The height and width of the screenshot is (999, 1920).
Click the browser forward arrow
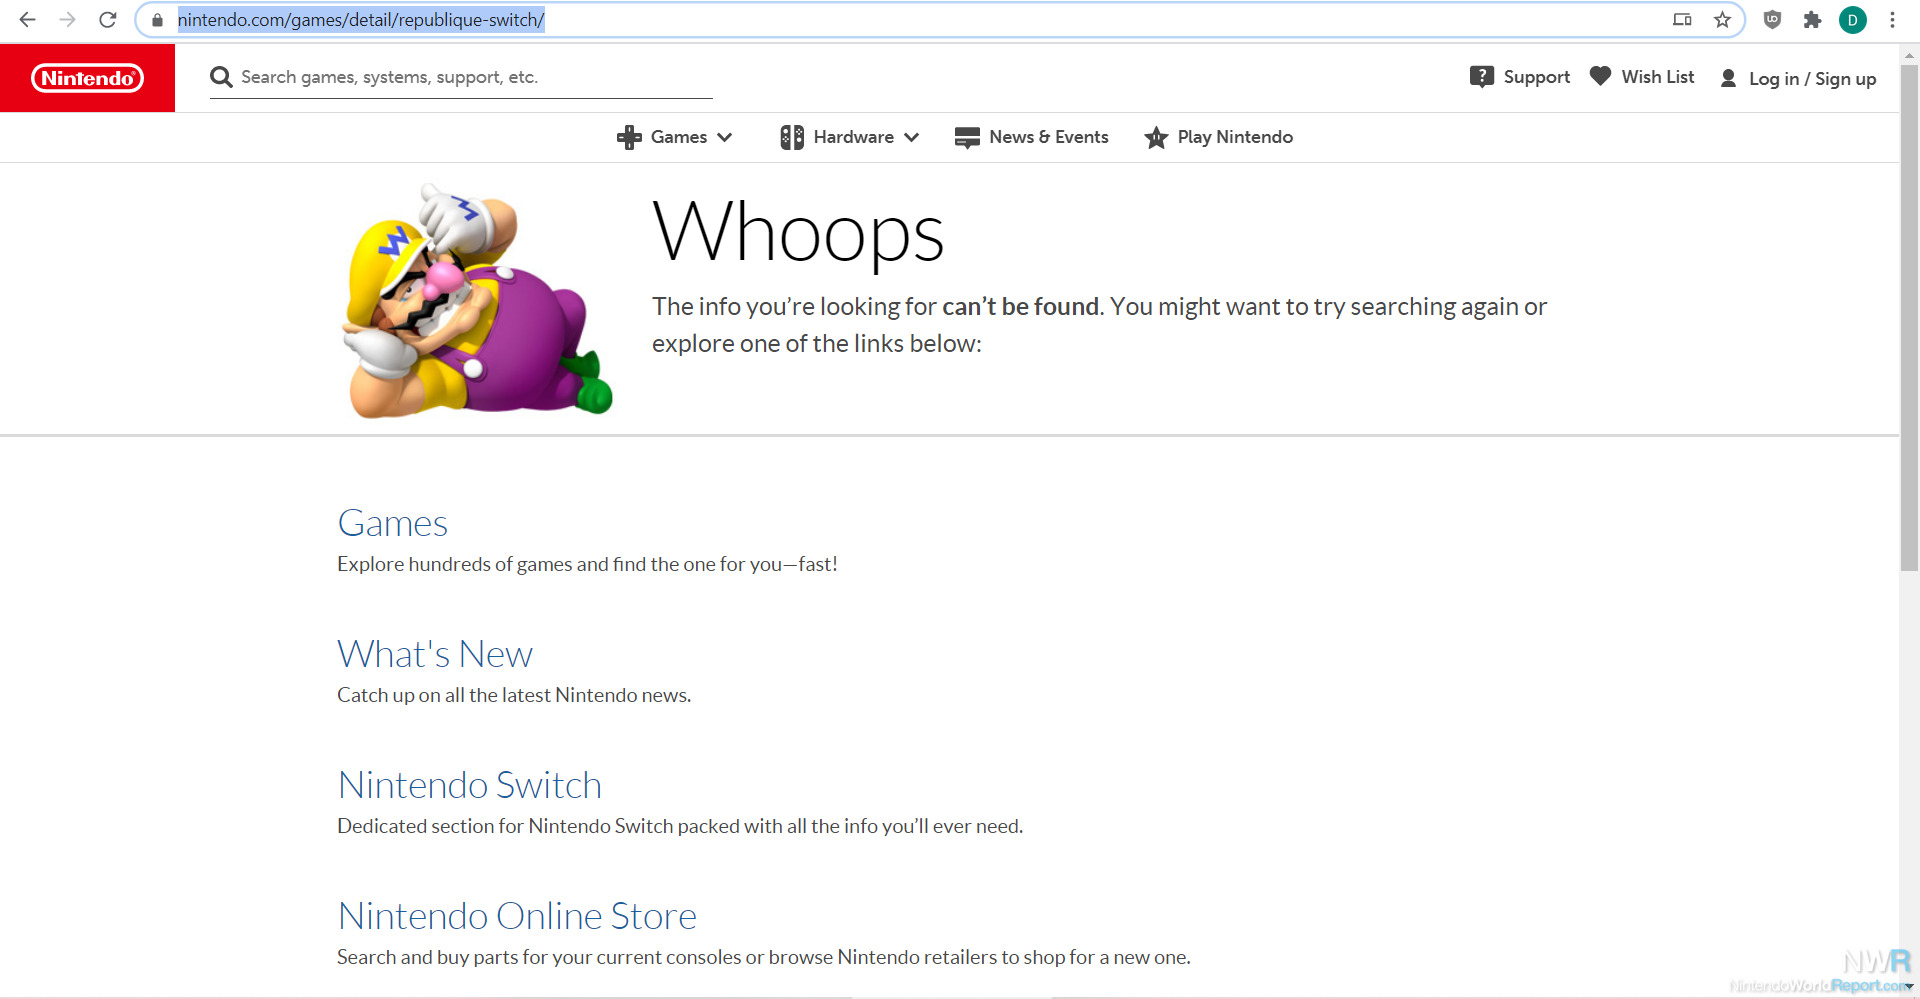pyautogui.click(x=67, y=20)
